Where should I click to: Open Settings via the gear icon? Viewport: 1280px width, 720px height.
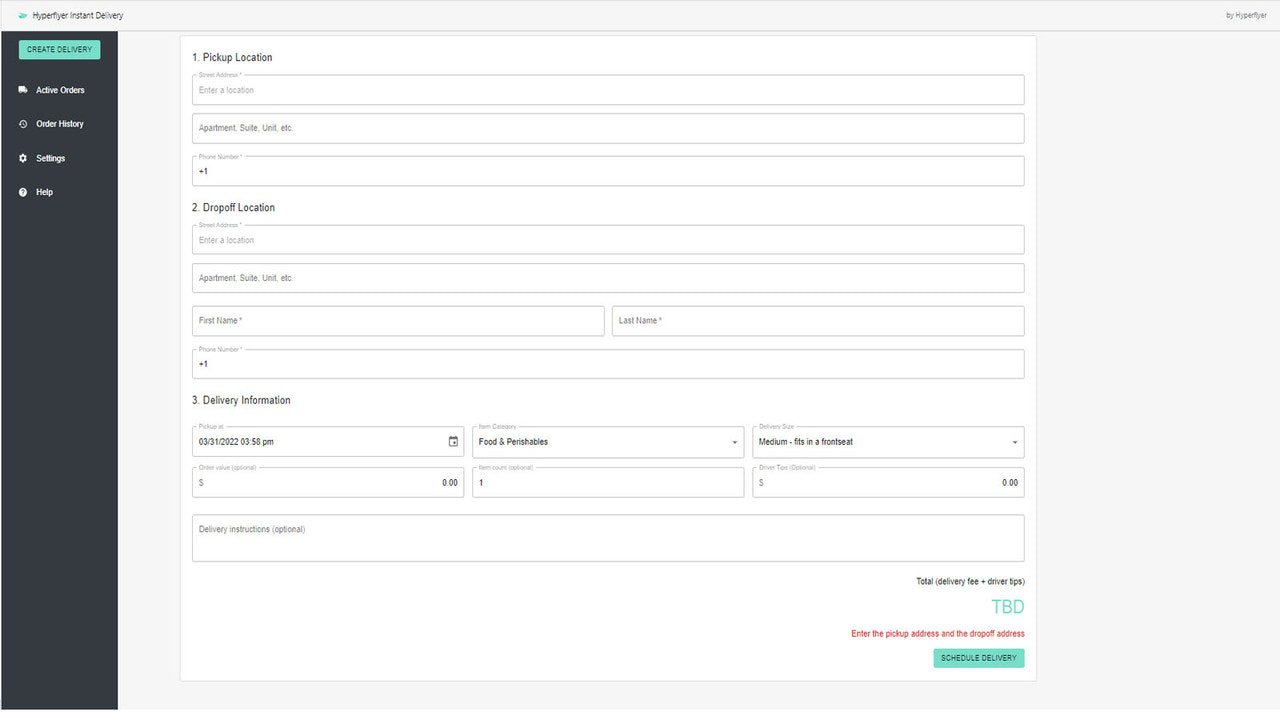22,157
